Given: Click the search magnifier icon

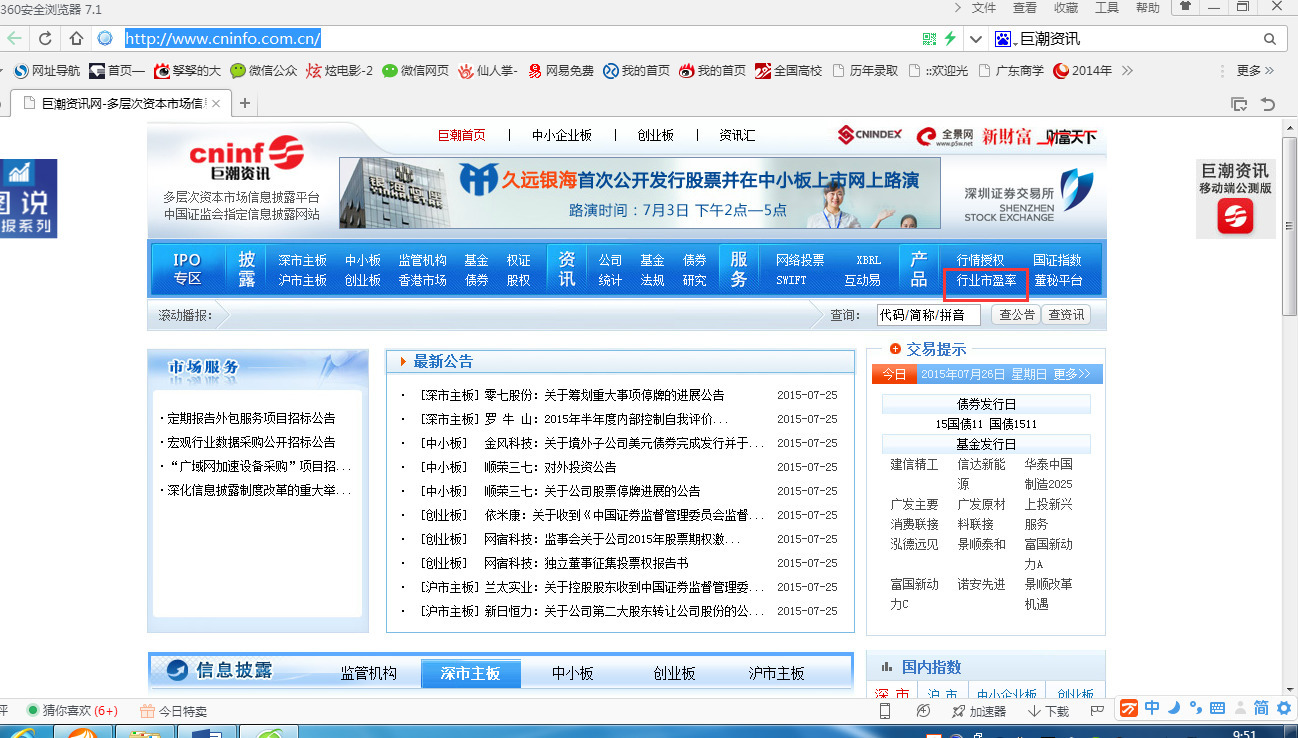Looking at the screenshot, I should pos(1270,39).
